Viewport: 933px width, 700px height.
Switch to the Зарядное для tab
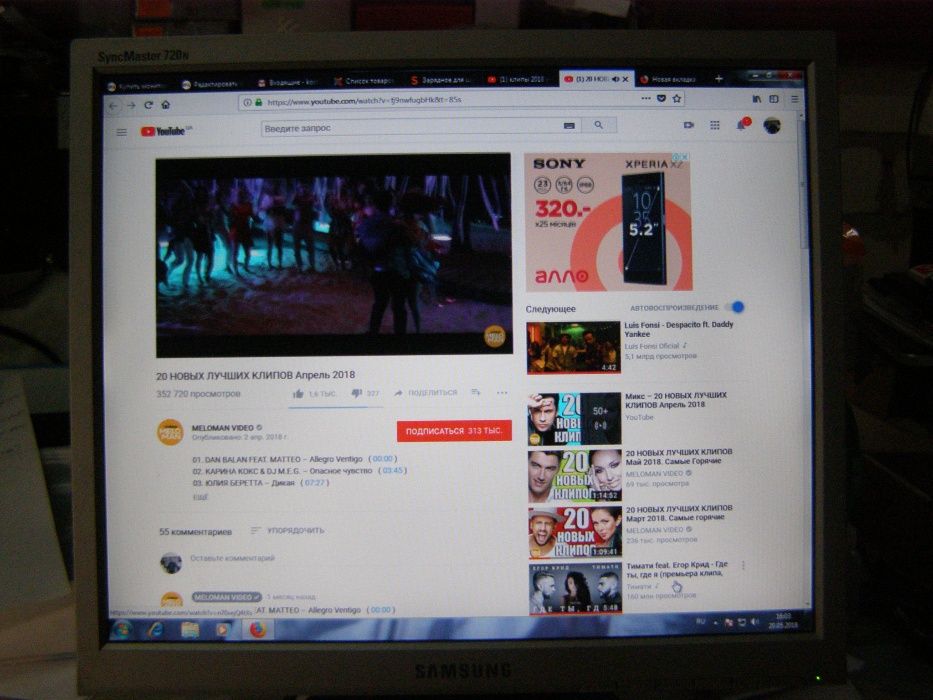point(441,80)
